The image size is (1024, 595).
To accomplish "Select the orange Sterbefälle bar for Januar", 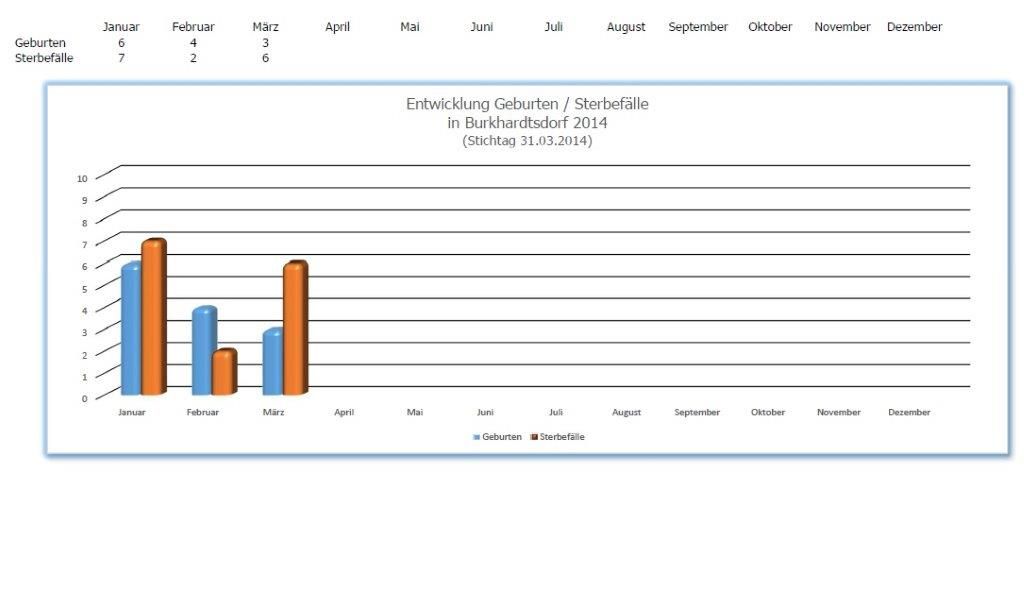I will [x=153, y=318].
